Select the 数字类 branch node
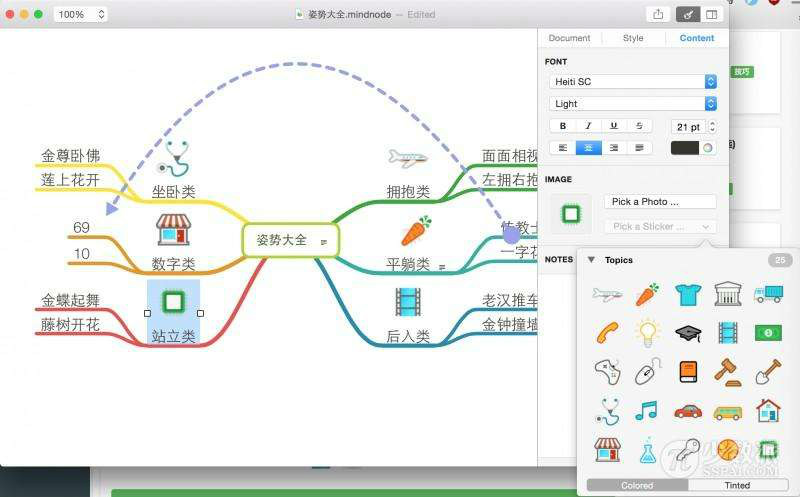Image resolution: width=800 pixels, height=497 pixels. (173, 264)
